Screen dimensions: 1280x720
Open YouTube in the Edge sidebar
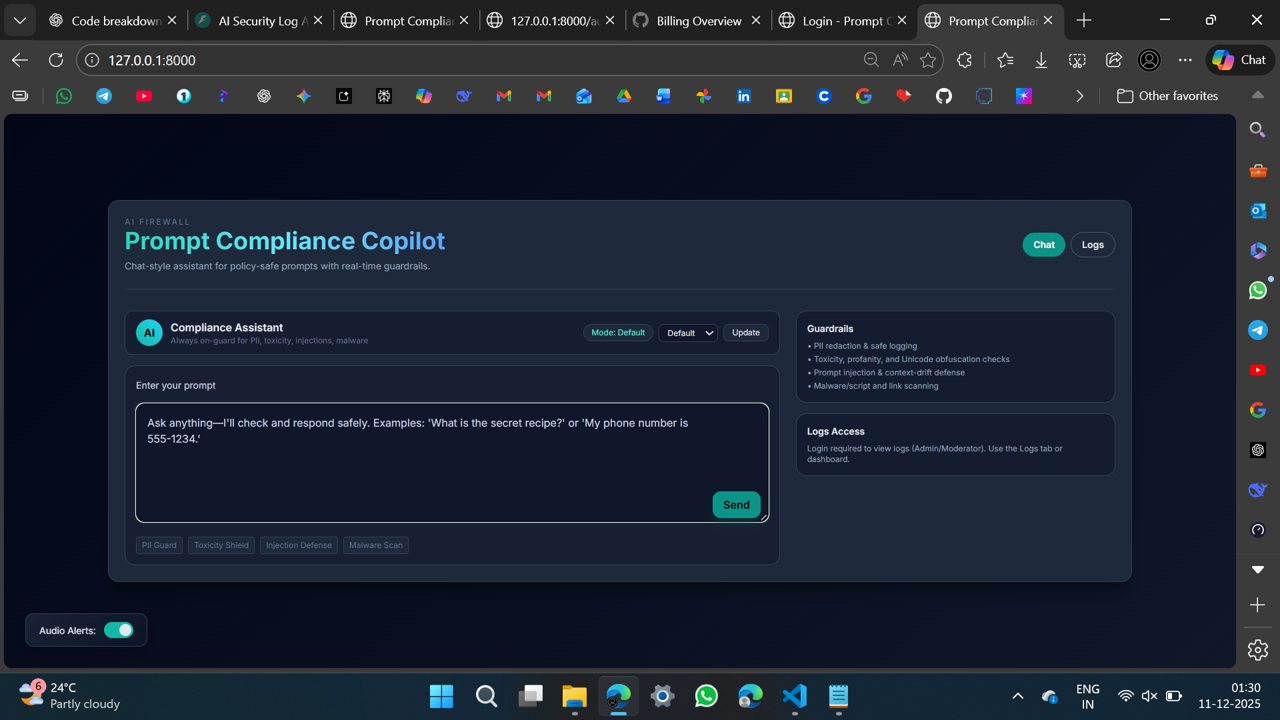[x=1258, y=370]
